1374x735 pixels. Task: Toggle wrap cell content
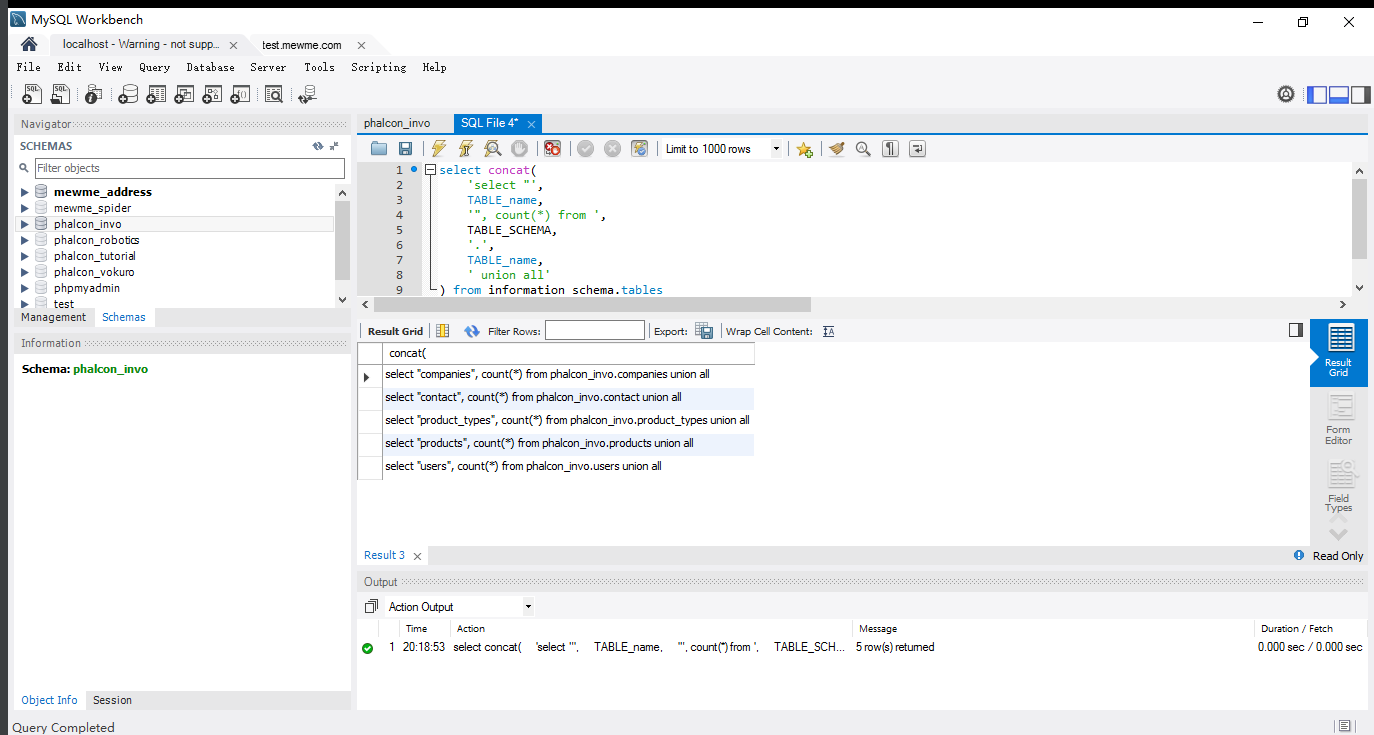(x=828, y=331)
